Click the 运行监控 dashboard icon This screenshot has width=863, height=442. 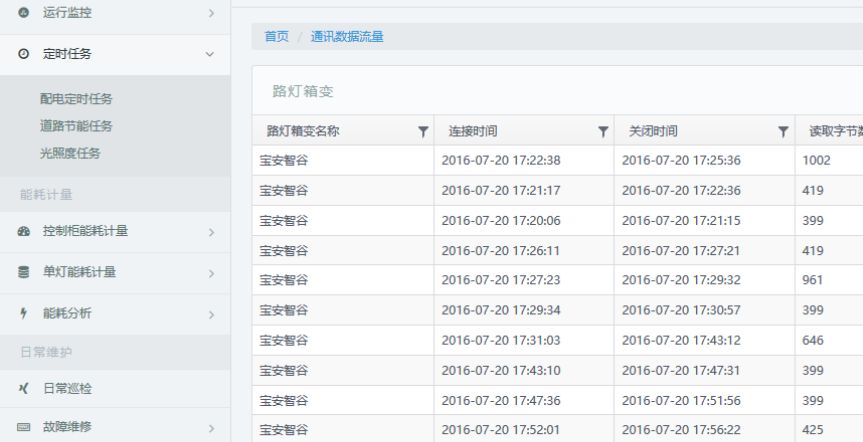(24, 12)
